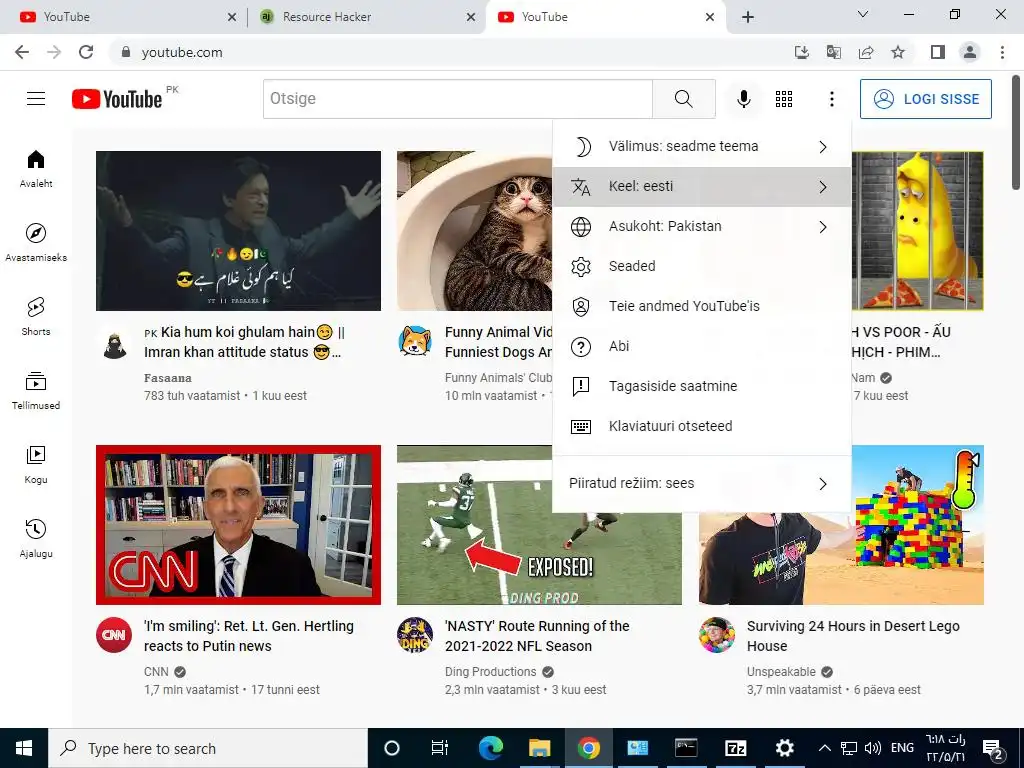Select Abi help menu item
The height and width of the screenshot is (768, 1024).
(701, 346)
